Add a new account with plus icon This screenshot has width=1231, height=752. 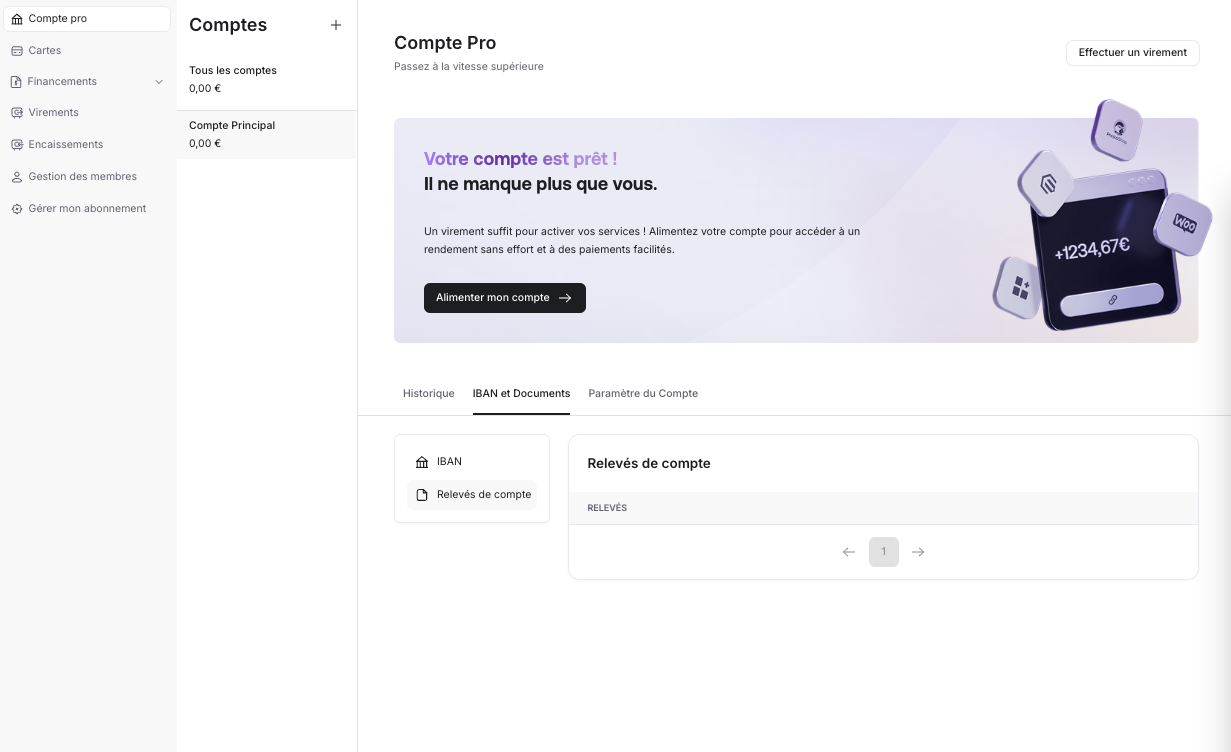click(336, 25)
